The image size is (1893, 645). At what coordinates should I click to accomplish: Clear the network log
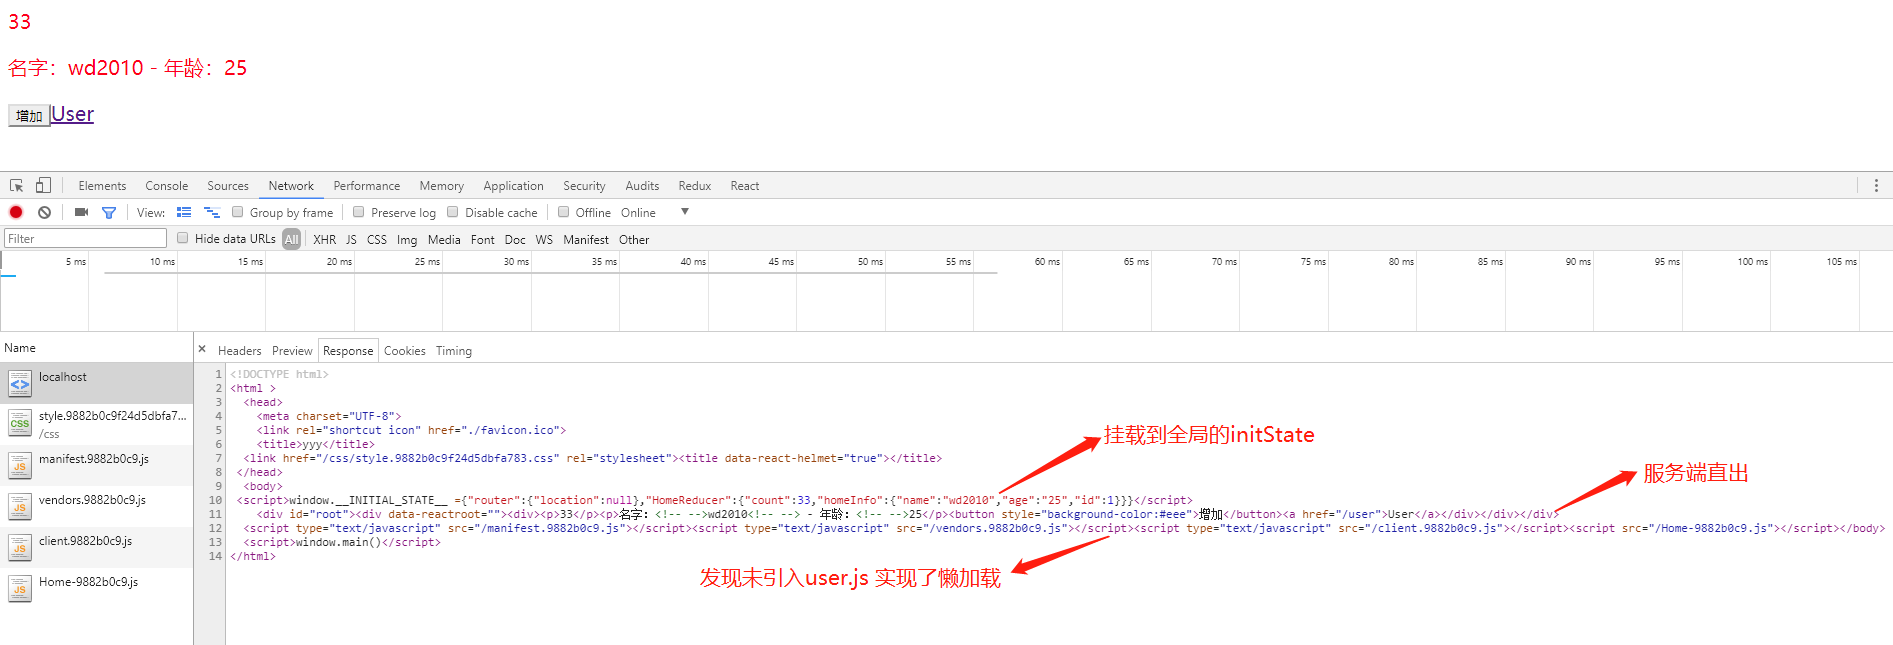45,212
